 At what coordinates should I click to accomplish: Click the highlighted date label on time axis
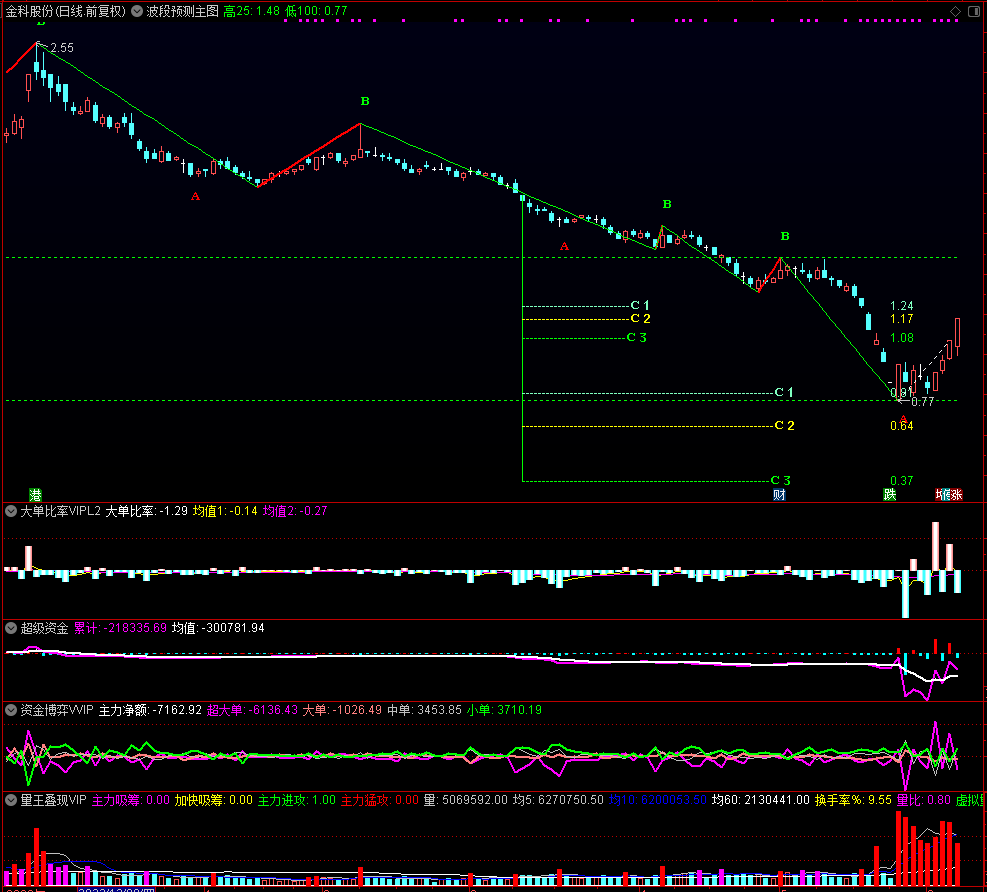116,889
